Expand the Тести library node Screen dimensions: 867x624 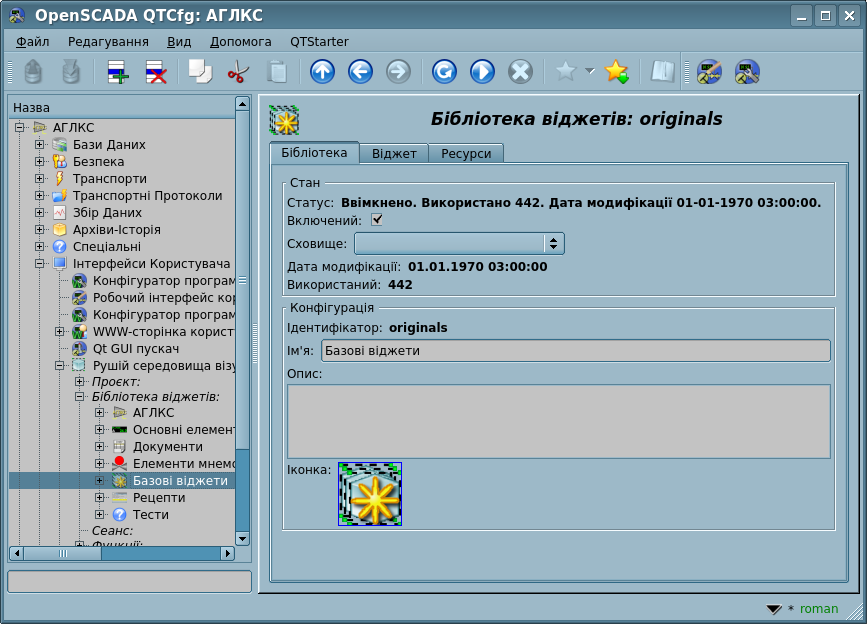99,515
